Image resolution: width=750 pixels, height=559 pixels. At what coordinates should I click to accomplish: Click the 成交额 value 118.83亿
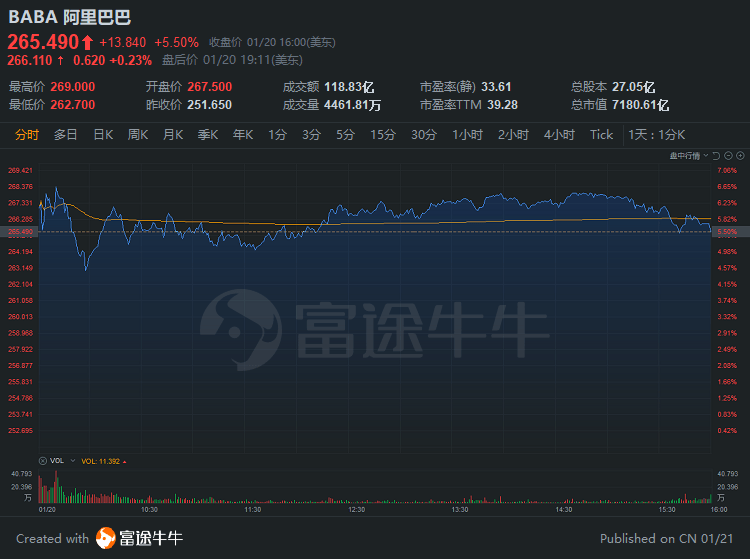(x=349, y=87)
